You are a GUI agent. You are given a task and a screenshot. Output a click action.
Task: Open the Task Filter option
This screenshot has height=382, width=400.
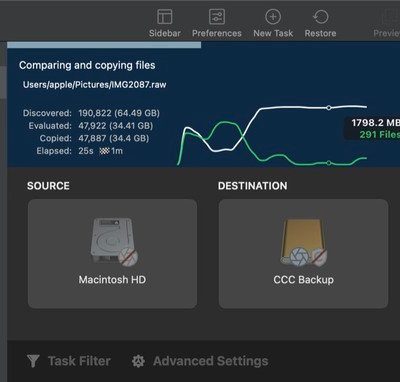click(x=69, y=361)
